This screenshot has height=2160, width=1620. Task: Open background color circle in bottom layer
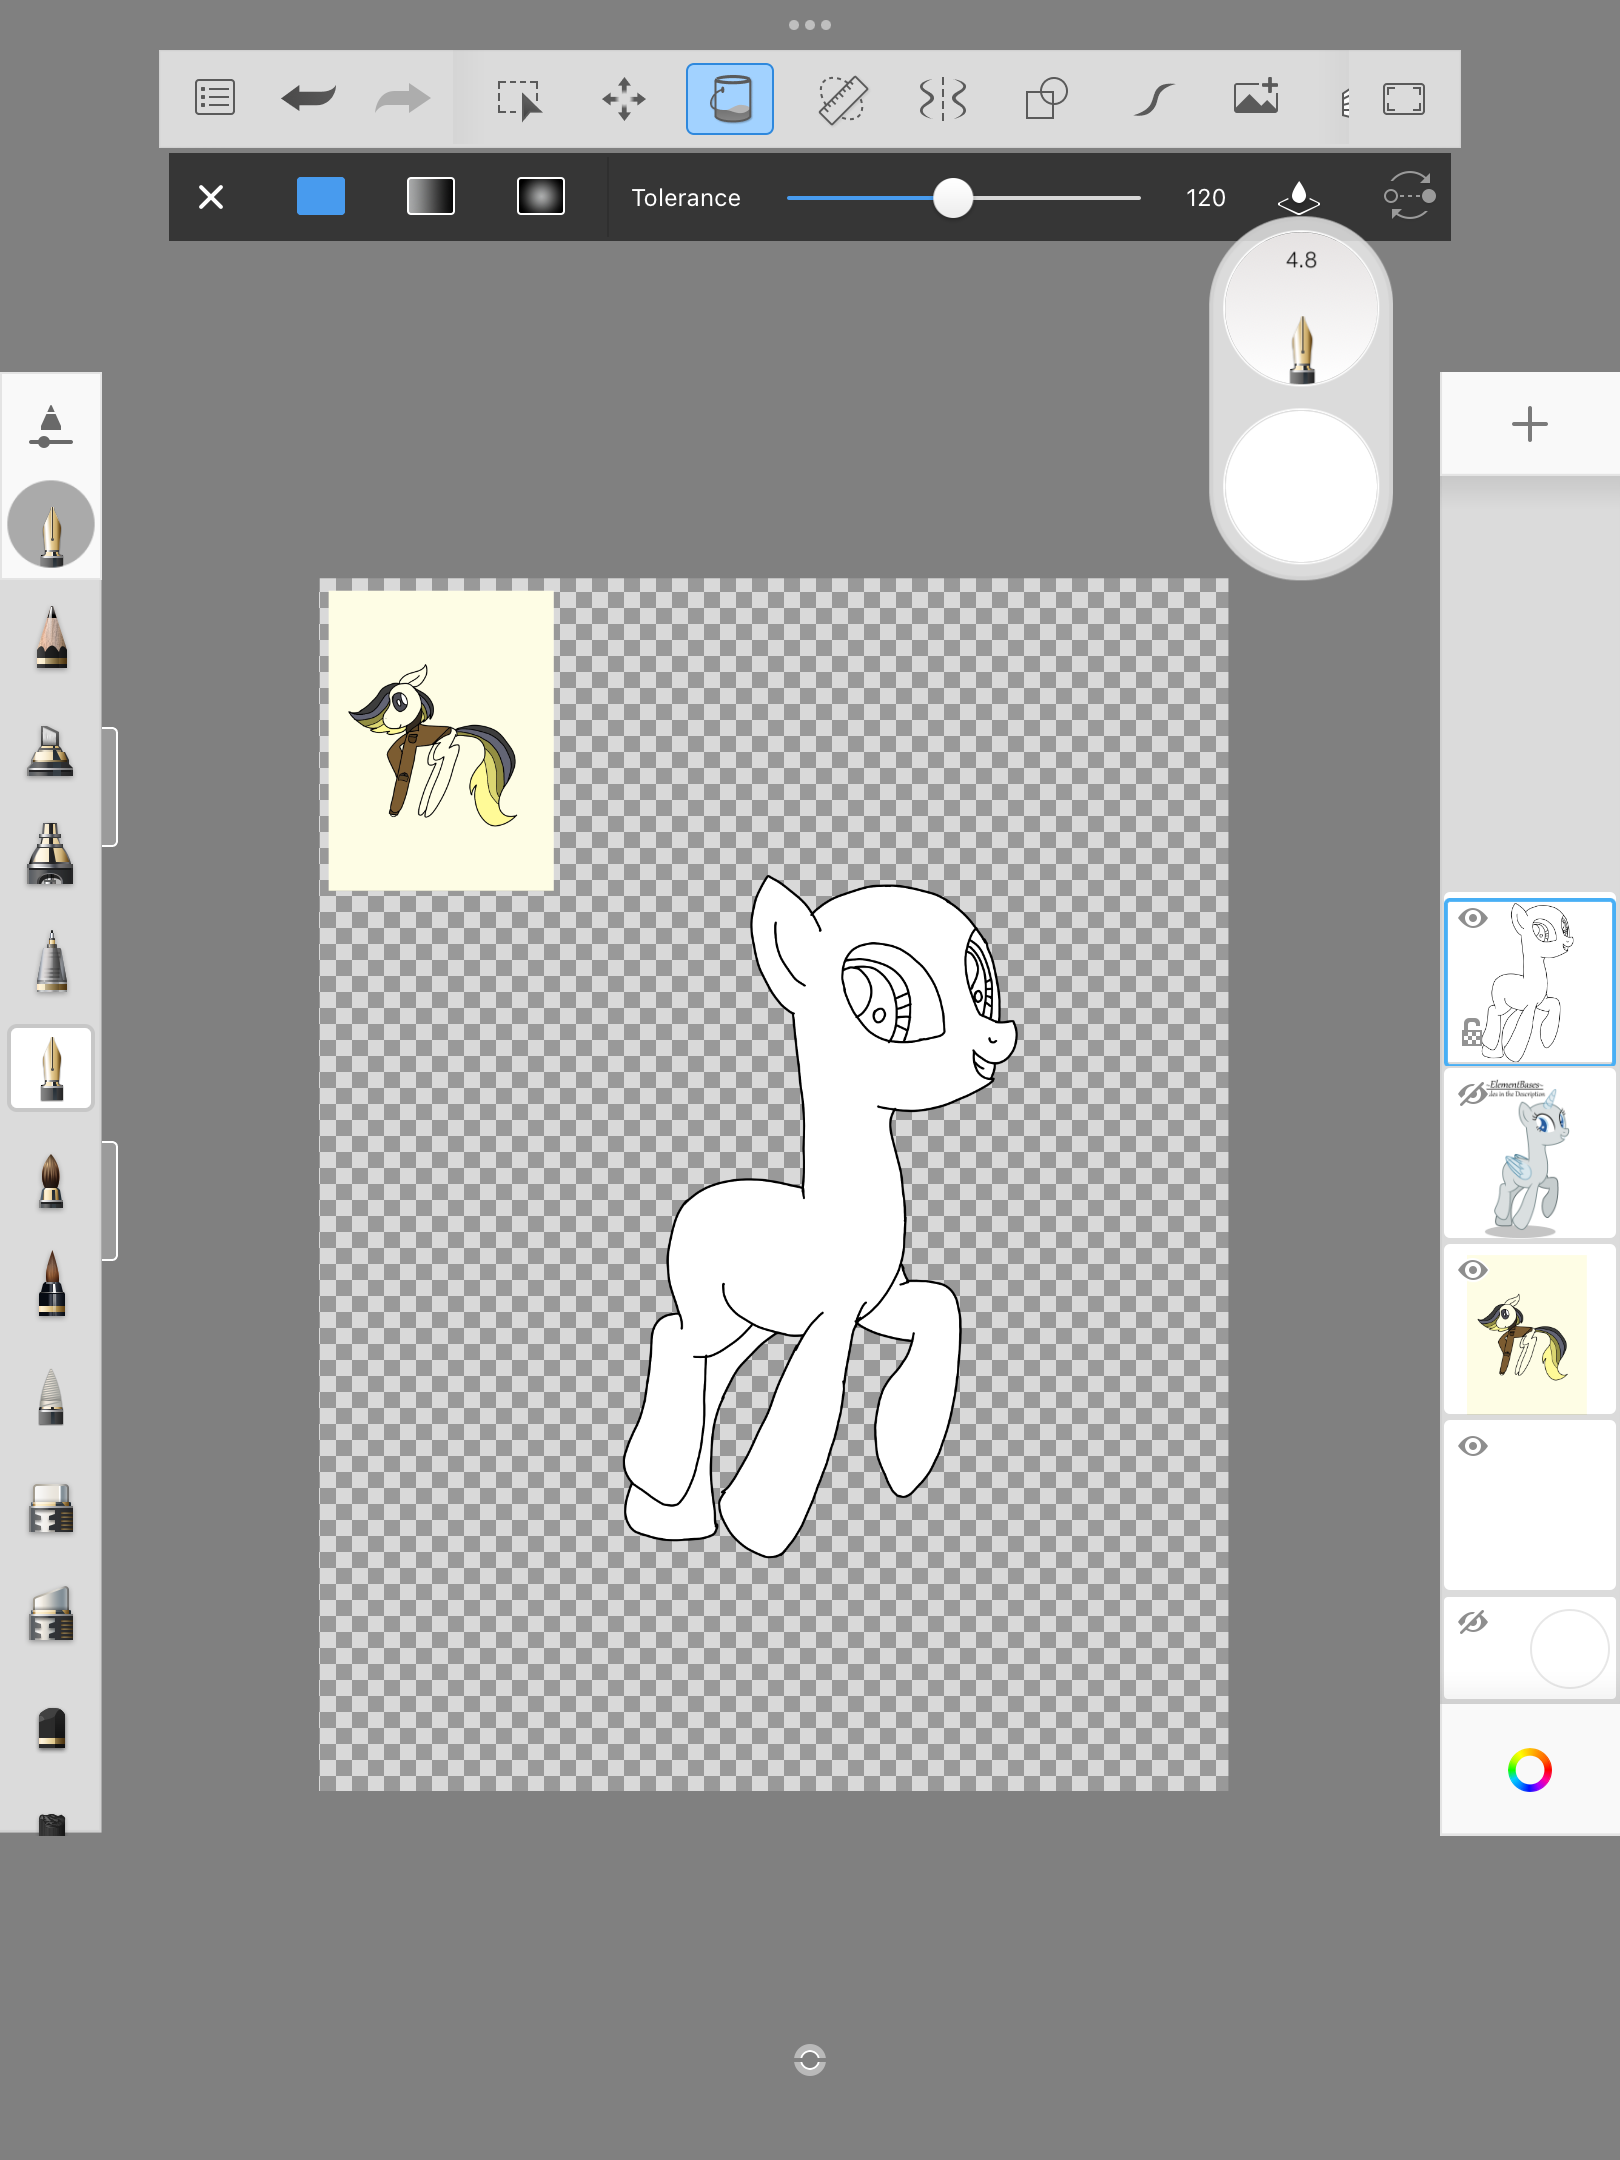tap(1569, 1648)
